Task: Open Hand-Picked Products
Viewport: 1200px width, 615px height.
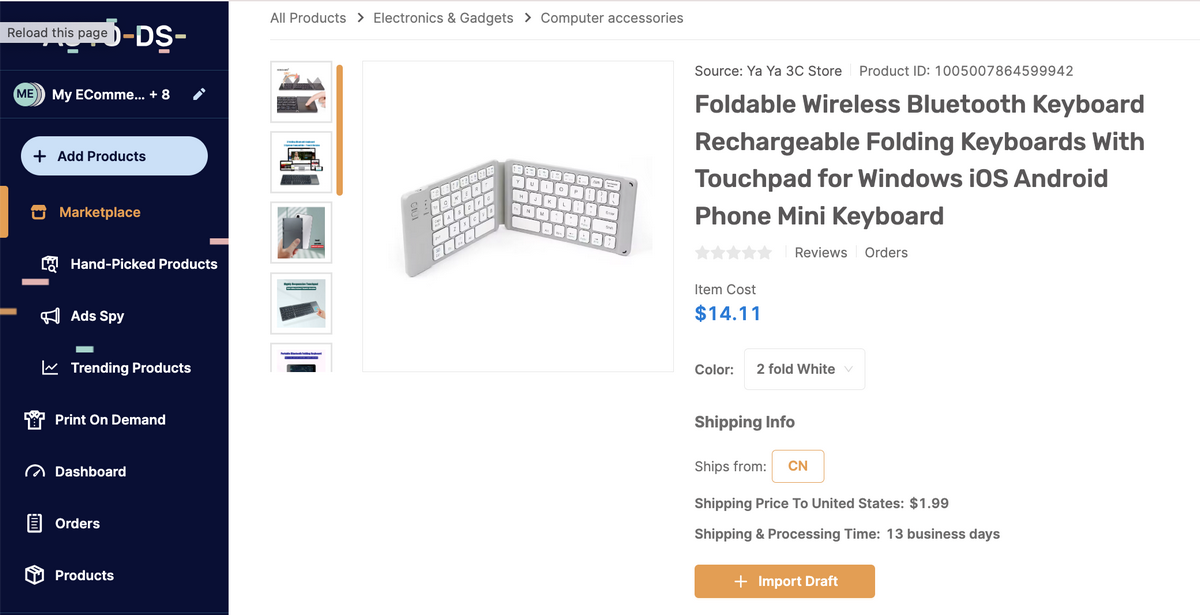Action: tap(144, 264)
